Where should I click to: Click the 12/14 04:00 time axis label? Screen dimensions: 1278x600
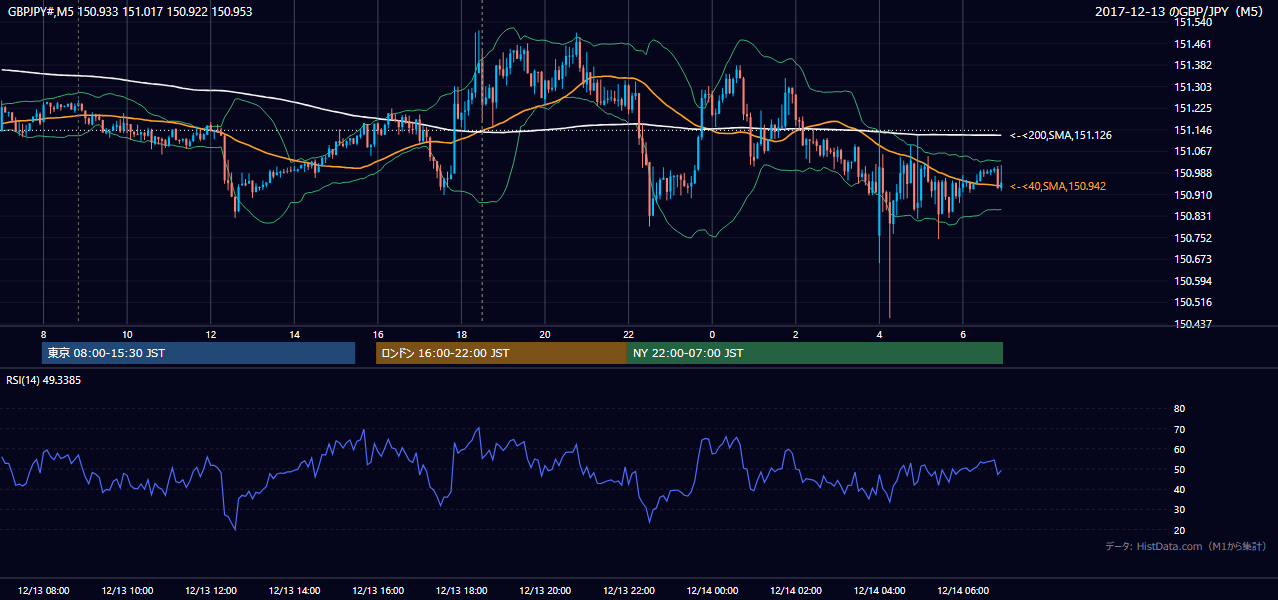(x=879, y=591)
